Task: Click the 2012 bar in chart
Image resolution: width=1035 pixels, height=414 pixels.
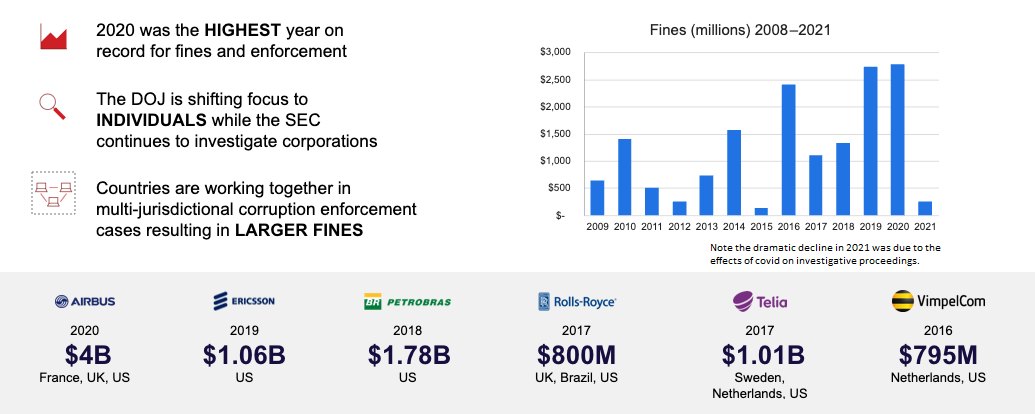Action: [679, 208]
